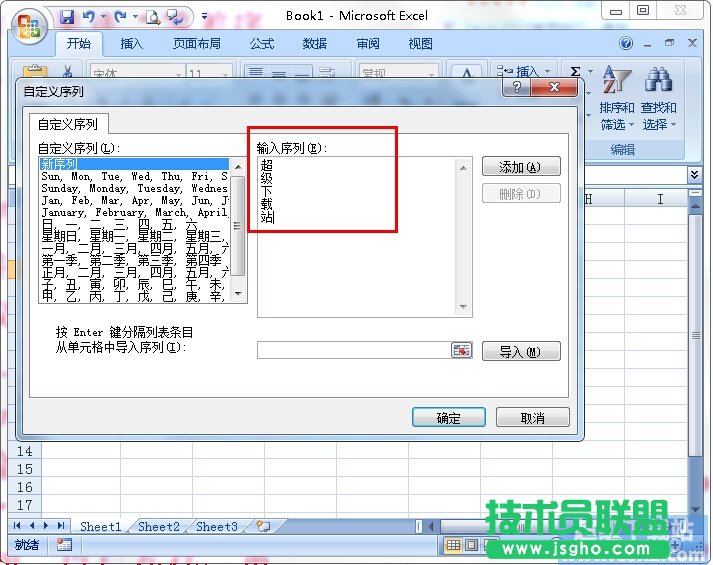Click the range selector icon in import field

point(461,350)
